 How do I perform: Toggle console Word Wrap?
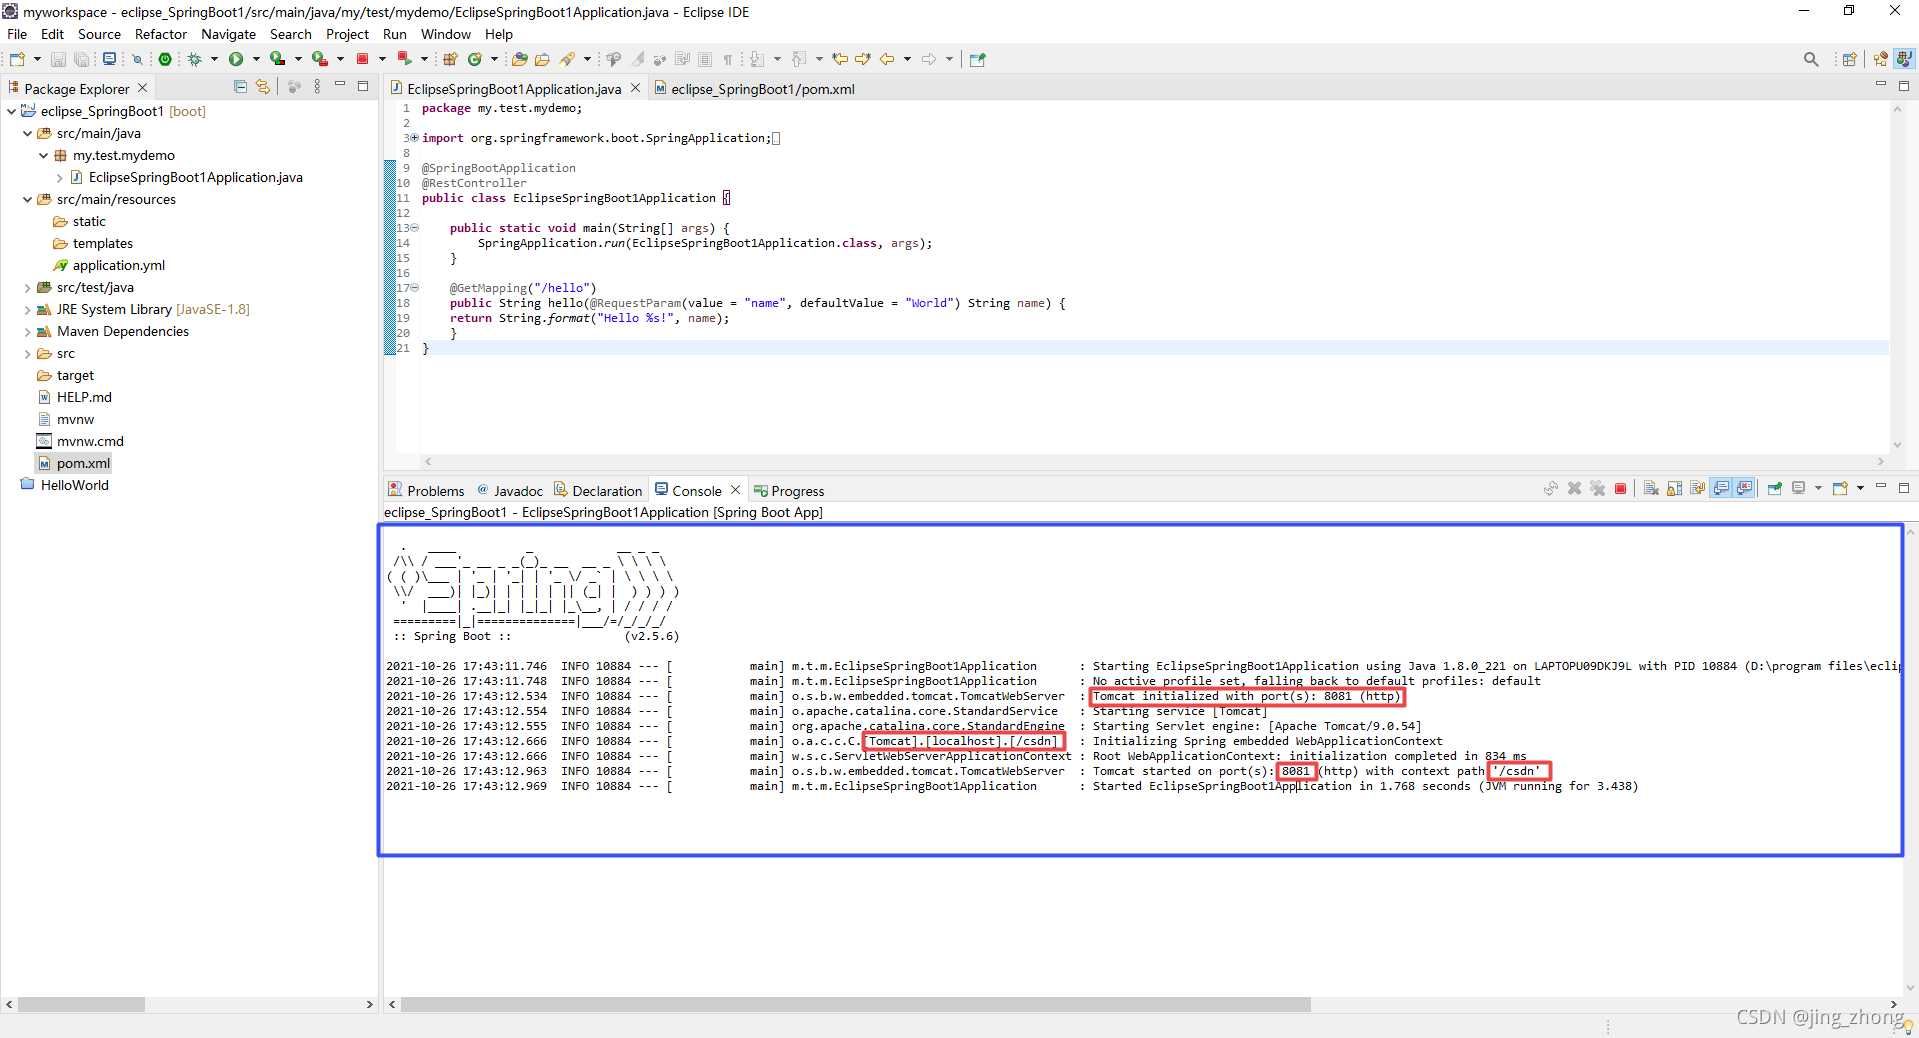(1697, 488)
